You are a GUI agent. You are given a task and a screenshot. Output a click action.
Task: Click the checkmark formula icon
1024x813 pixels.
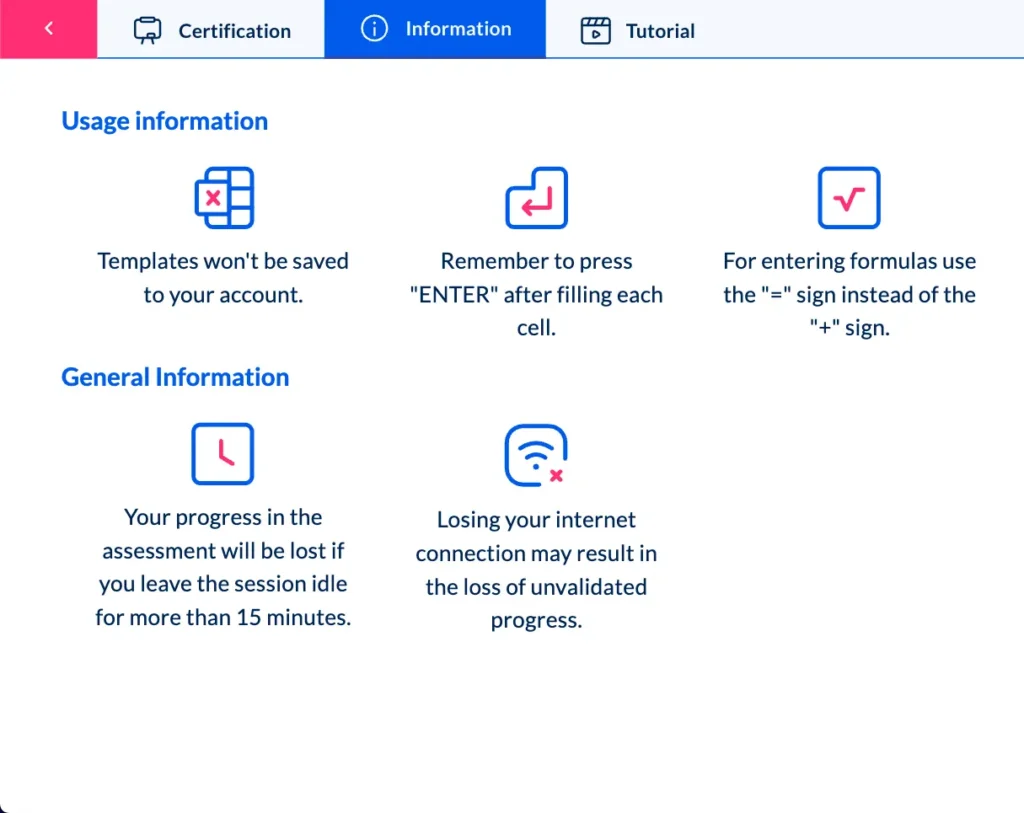click(848, 197)
